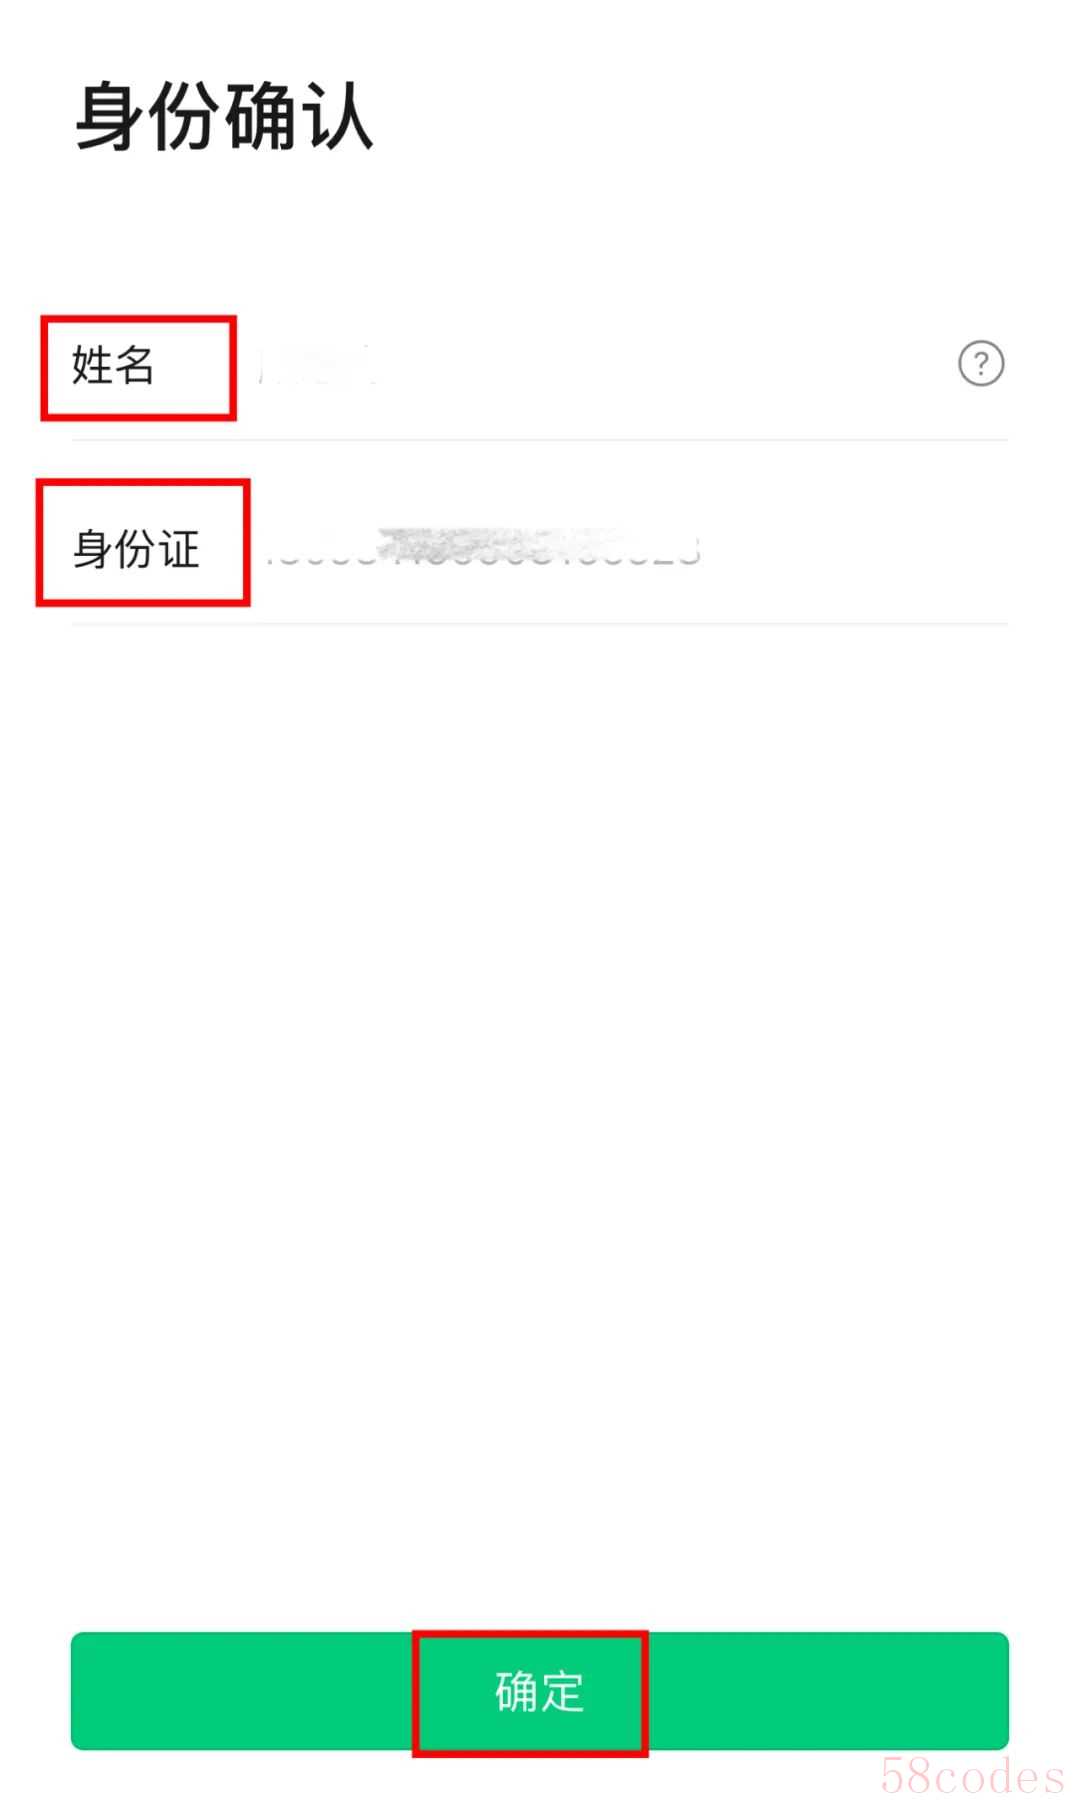1080x1806 pixels.
Task: Tap the question mark help icon
Action: click(x=981, y=364)
